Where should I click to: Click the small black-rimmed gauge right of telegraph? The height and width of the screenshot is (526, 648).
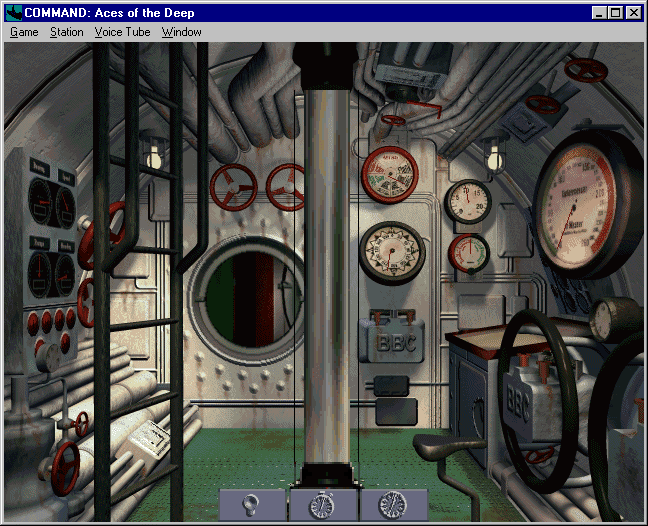[x=467, y=203]
